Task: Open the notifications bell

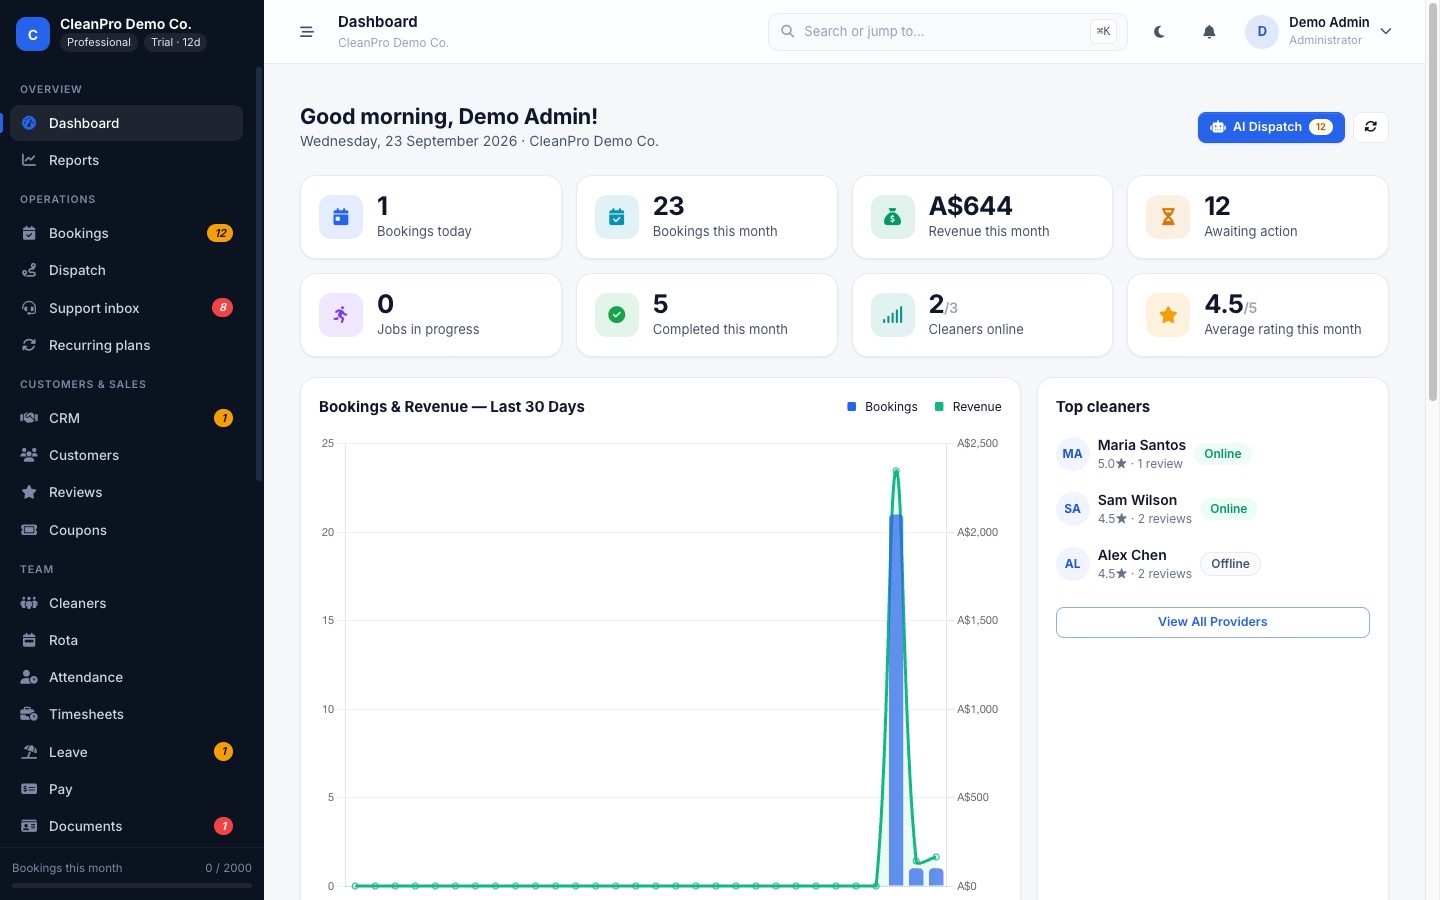Action: point(1209,32)
